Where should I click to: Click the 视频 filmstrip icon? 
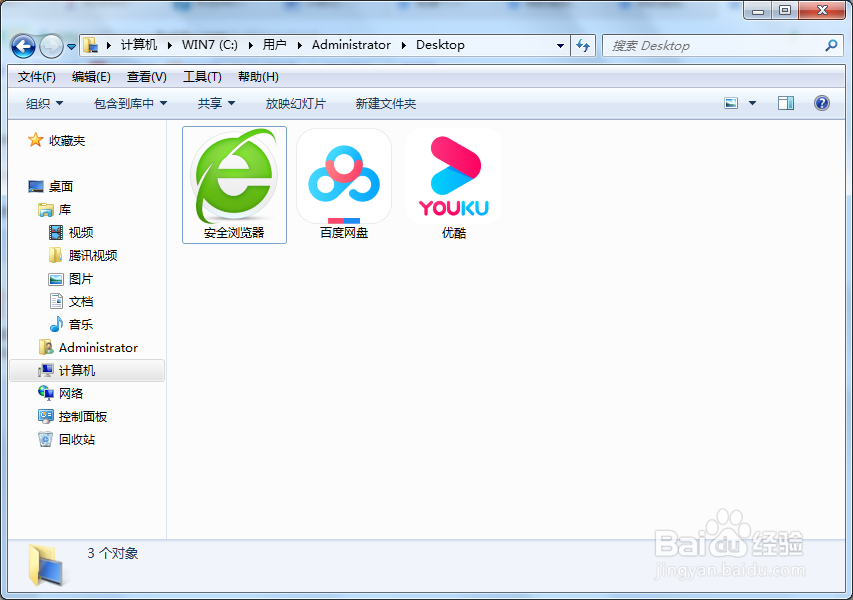coord(56,232)
